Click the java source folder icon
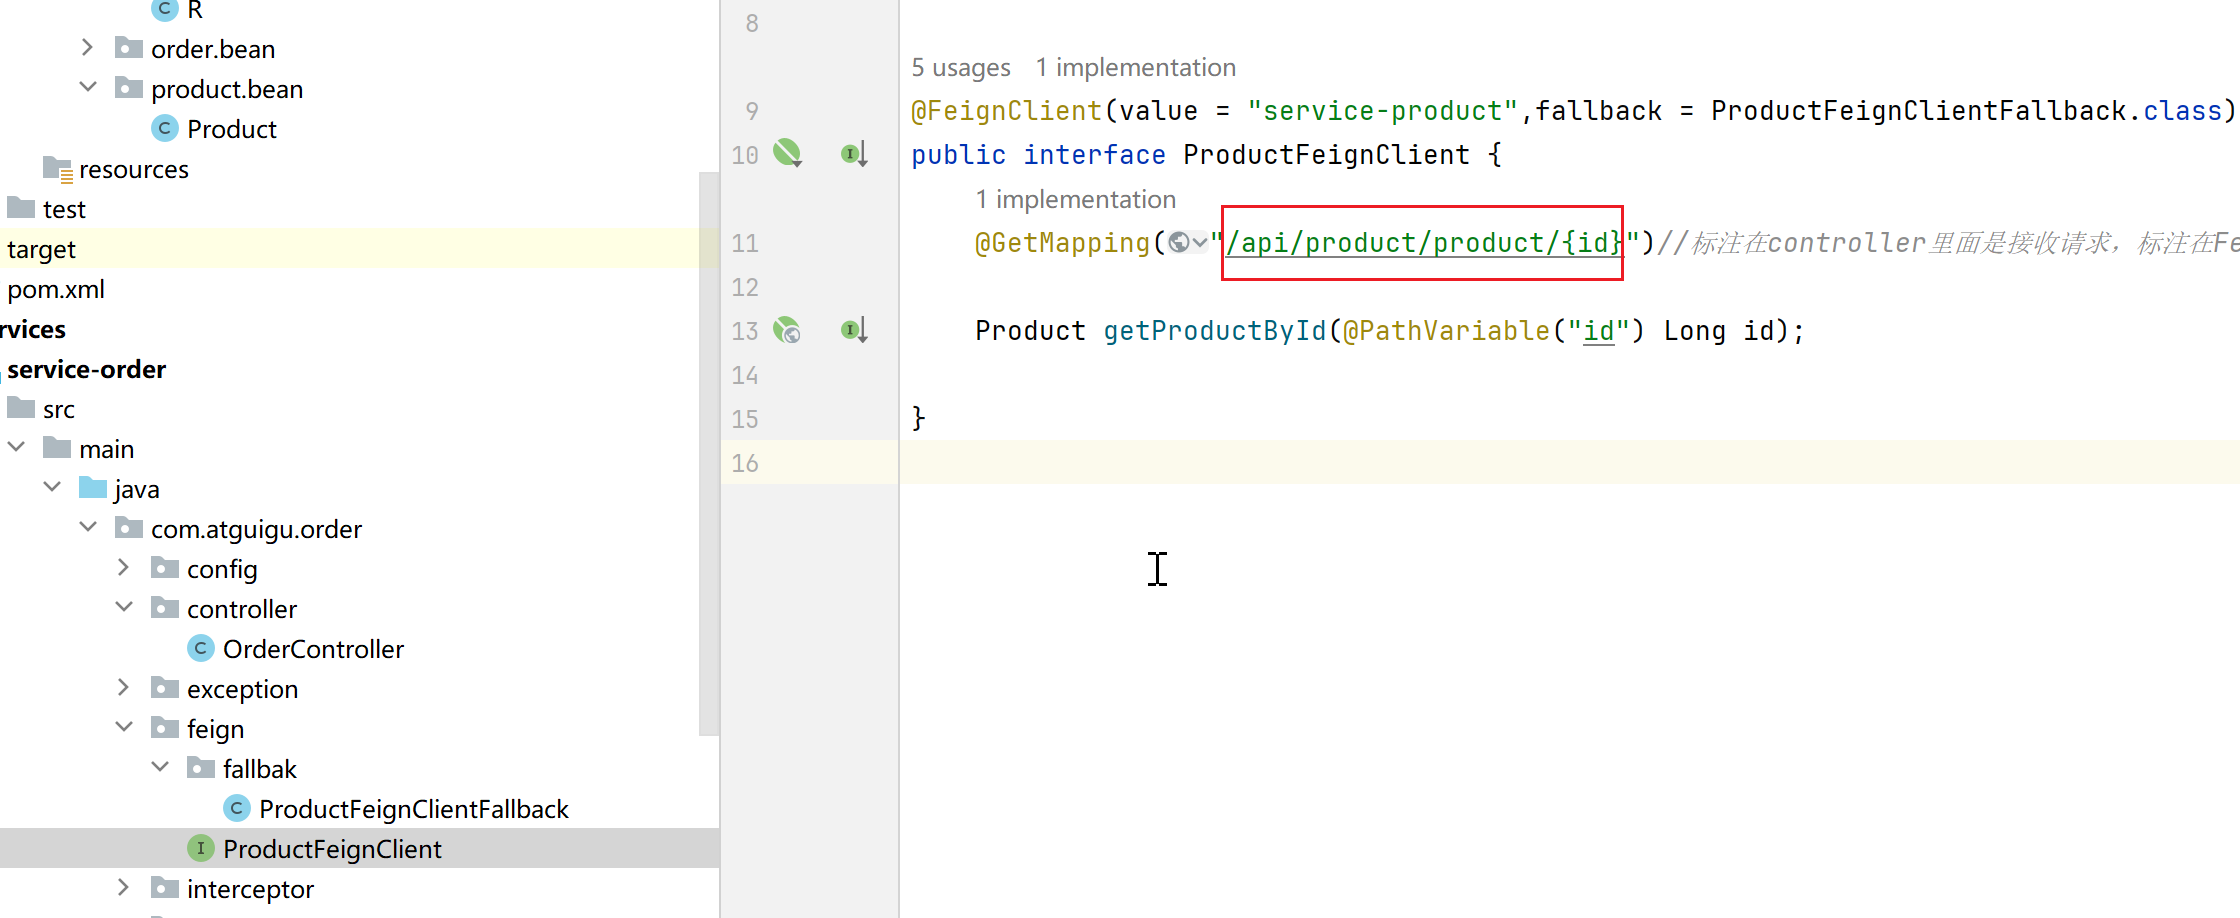 [93, 488]
